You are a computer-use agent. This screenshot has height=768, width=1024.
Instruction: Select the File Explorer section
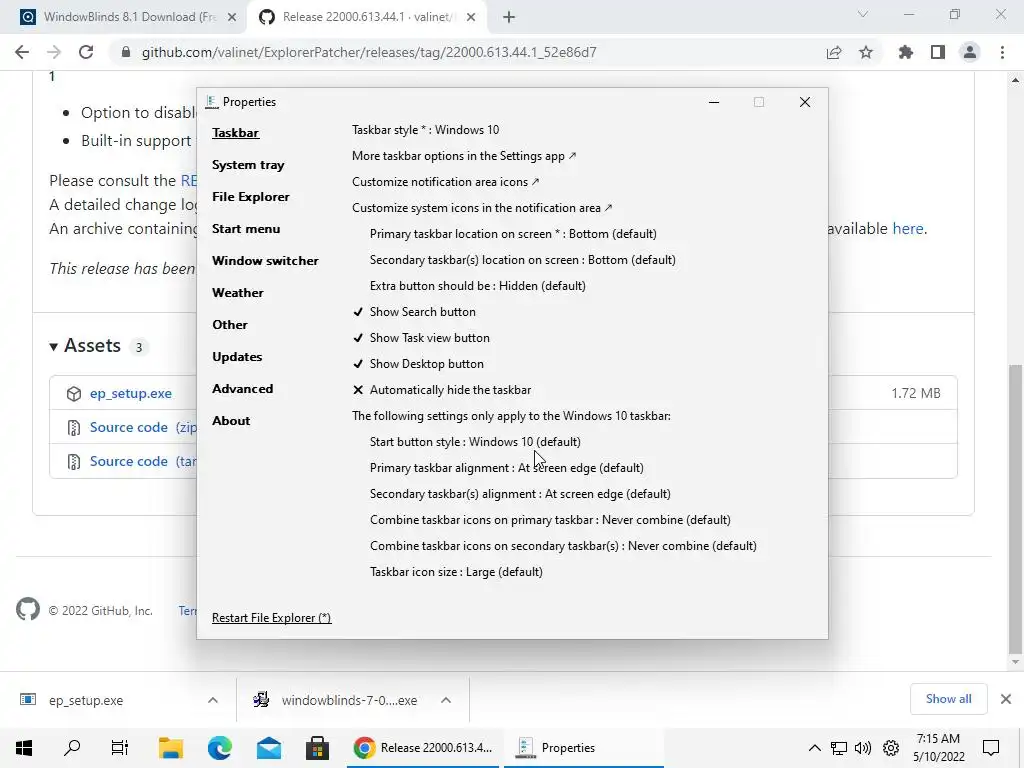[x=251, y=197]
